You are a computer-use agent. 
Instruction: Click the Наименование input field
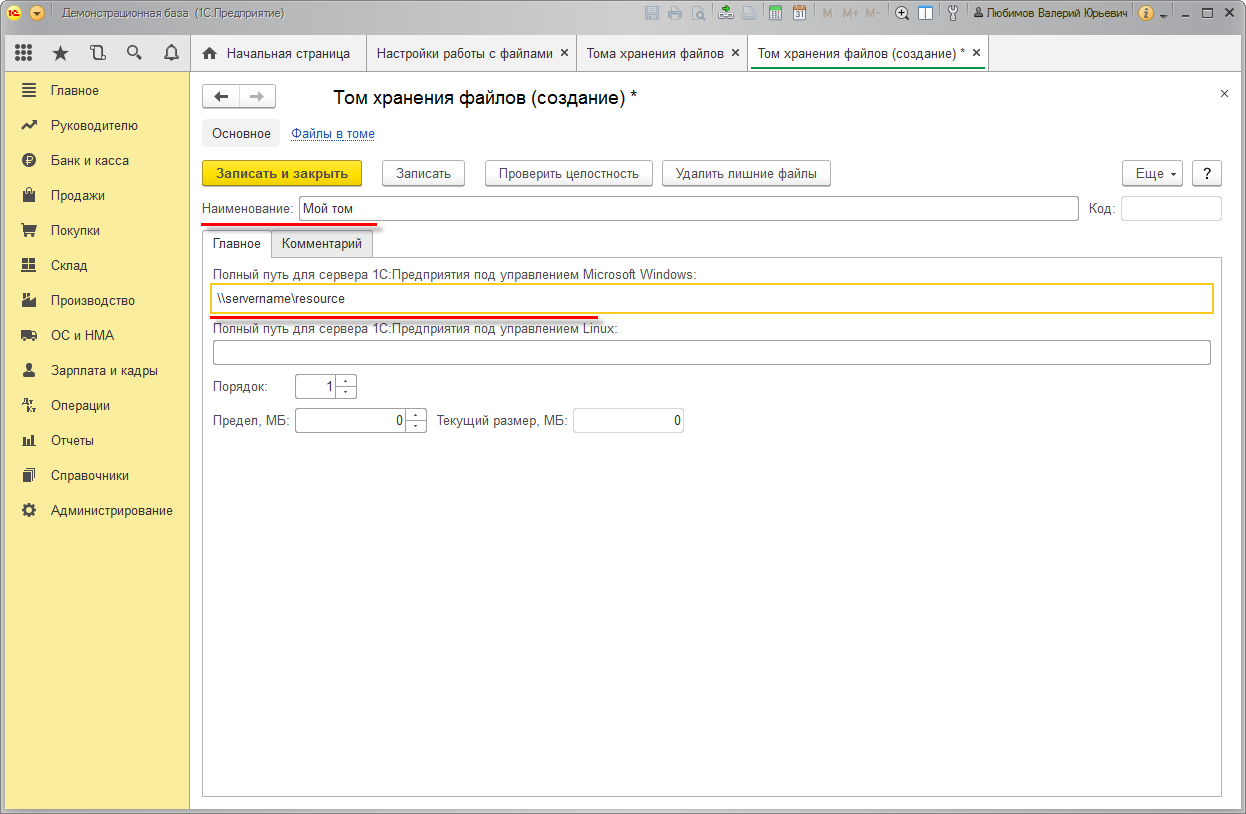coord(688,208)
